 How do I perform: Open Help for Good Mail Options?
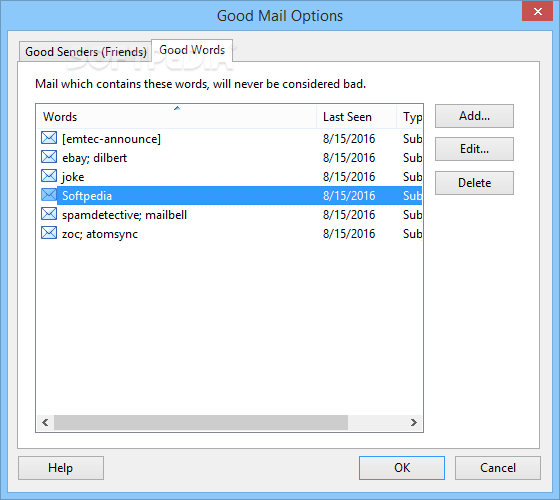pyautogui.click(x=61, y=468)
